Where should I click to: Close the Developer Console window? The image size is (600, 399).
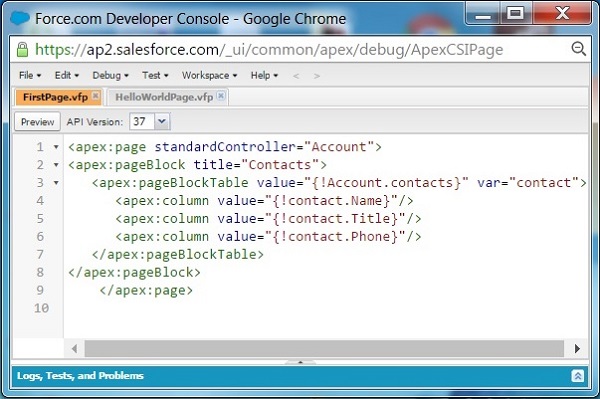point(562,14)
